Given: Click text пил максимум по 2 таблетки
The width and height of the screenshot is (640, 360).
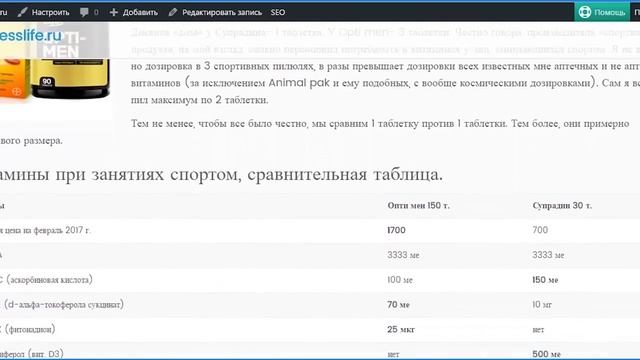Looking at the screenshot, I should click(x=200, y=100).
